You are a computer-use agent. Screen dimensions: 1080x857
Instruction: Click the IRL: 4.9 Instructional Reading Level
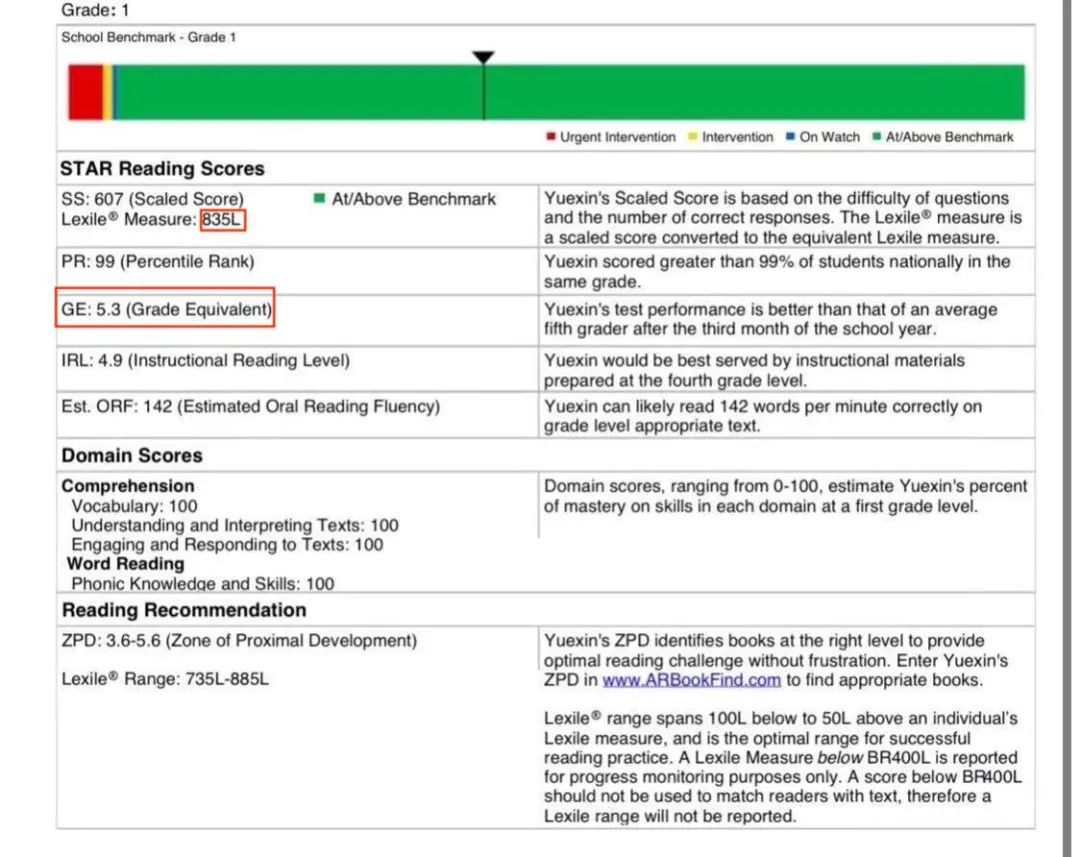(205, 360)
